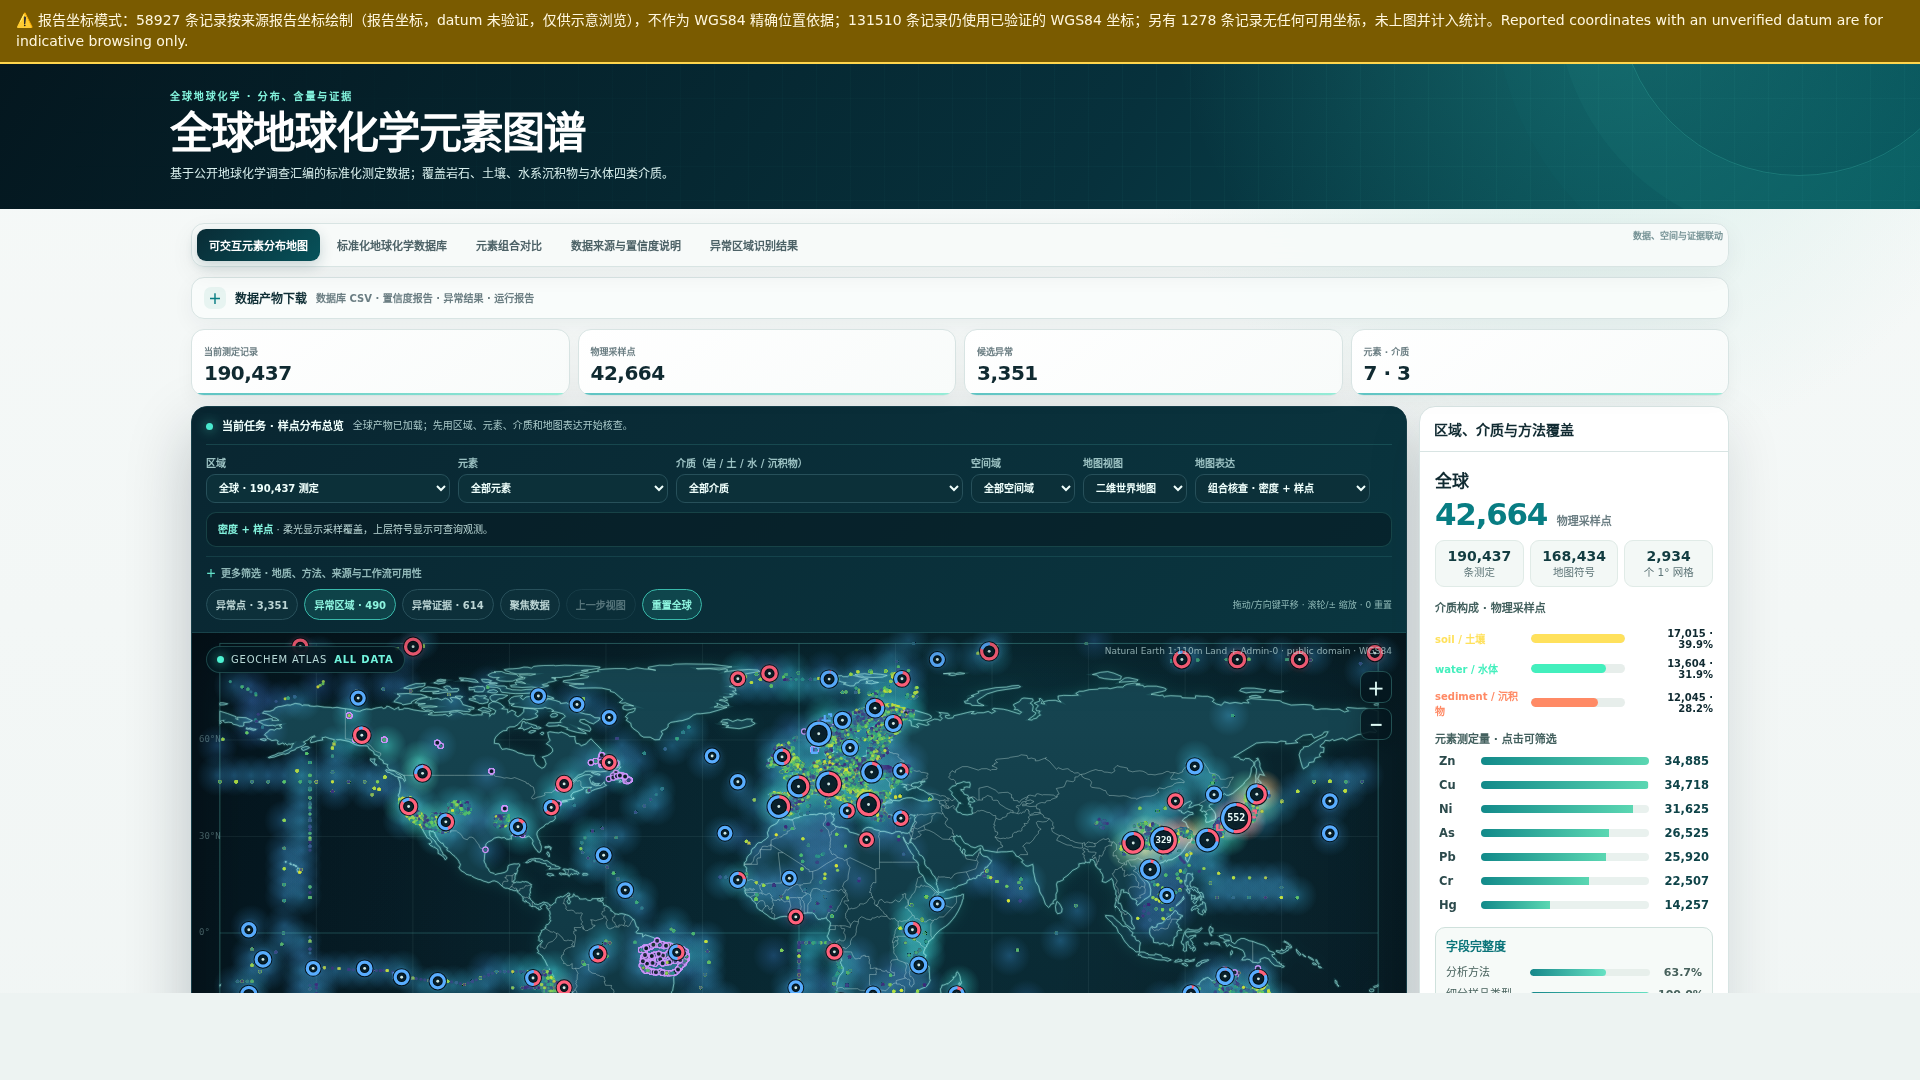1920x1080 pixels.
Task: Zoom out the map with minus button
Action: pyautogui.click(x=1376, y=724)
